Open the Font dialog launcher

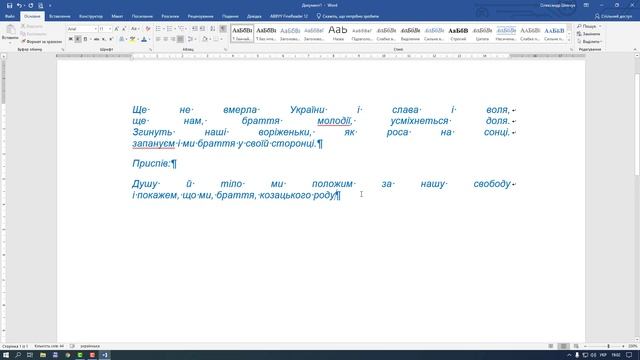pyautogui.click(x=151, y=49)
